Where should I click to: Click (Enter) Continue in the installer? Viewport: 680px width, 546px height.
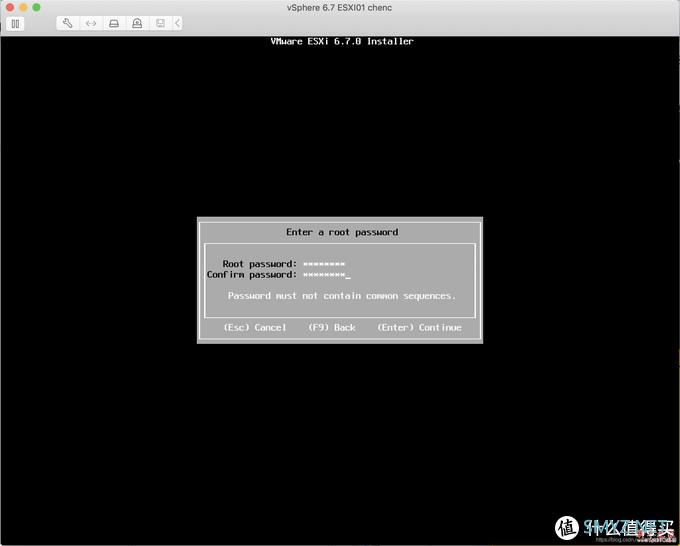[x=419, y=327]
